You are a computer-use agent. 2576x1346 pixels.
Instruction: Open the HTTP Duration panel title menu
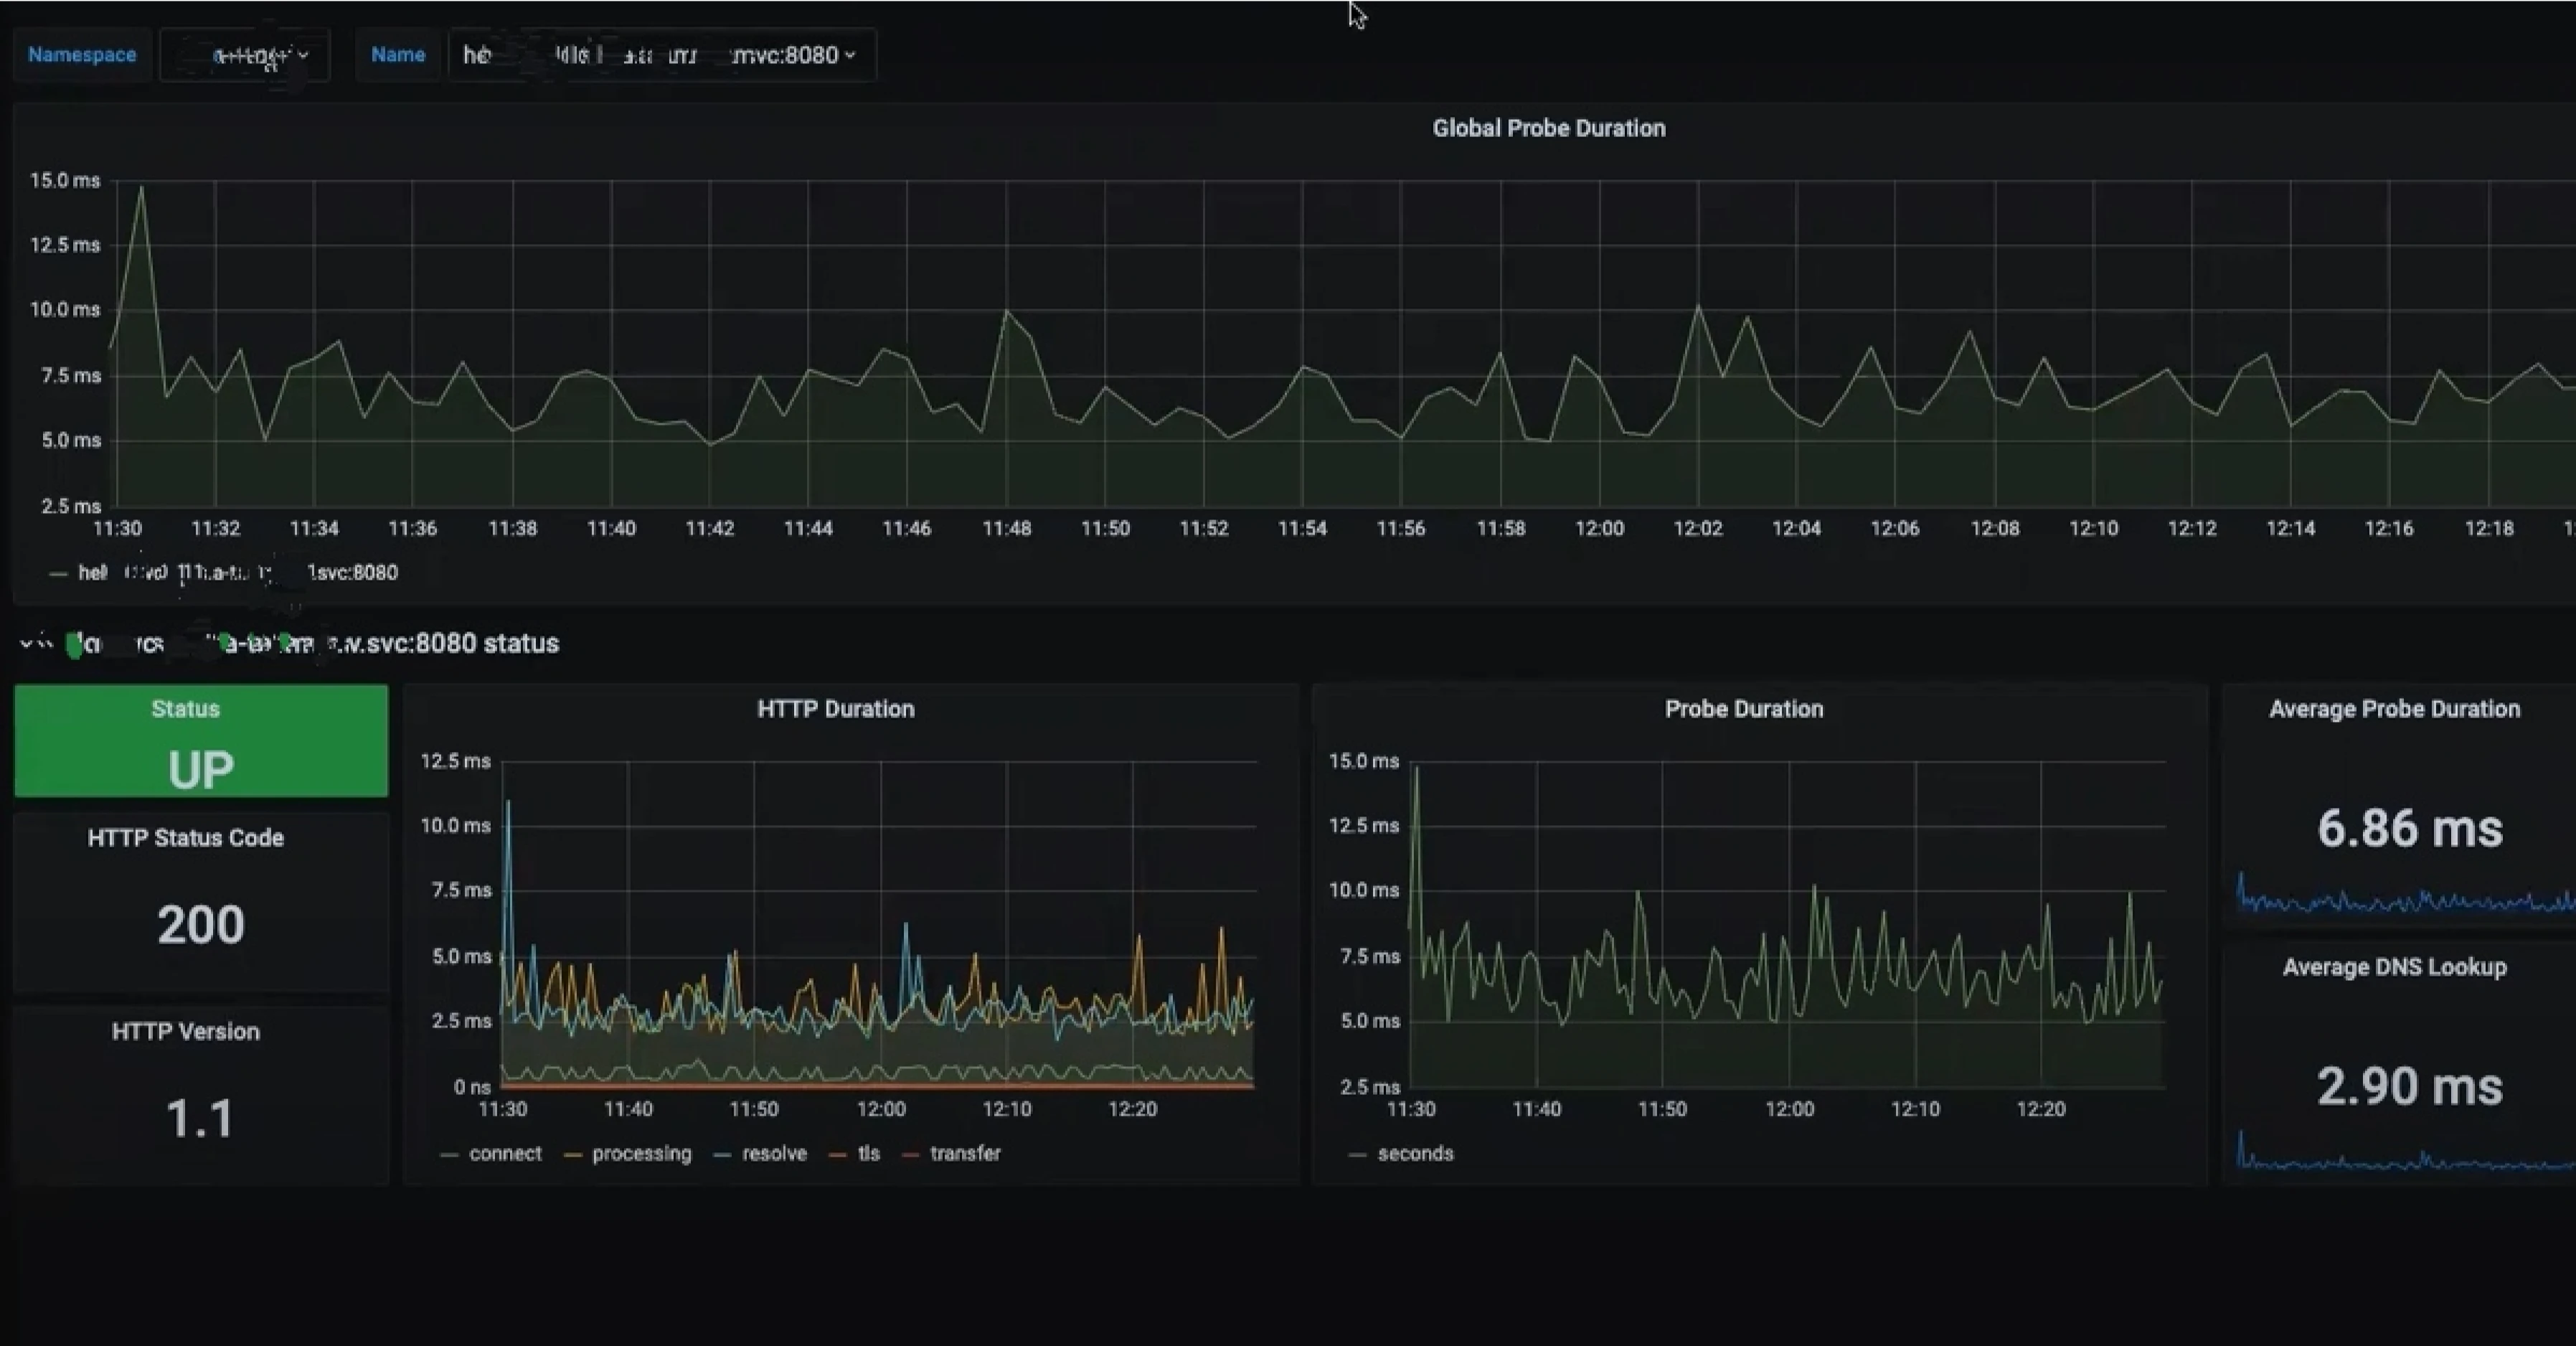pos(835,709)
